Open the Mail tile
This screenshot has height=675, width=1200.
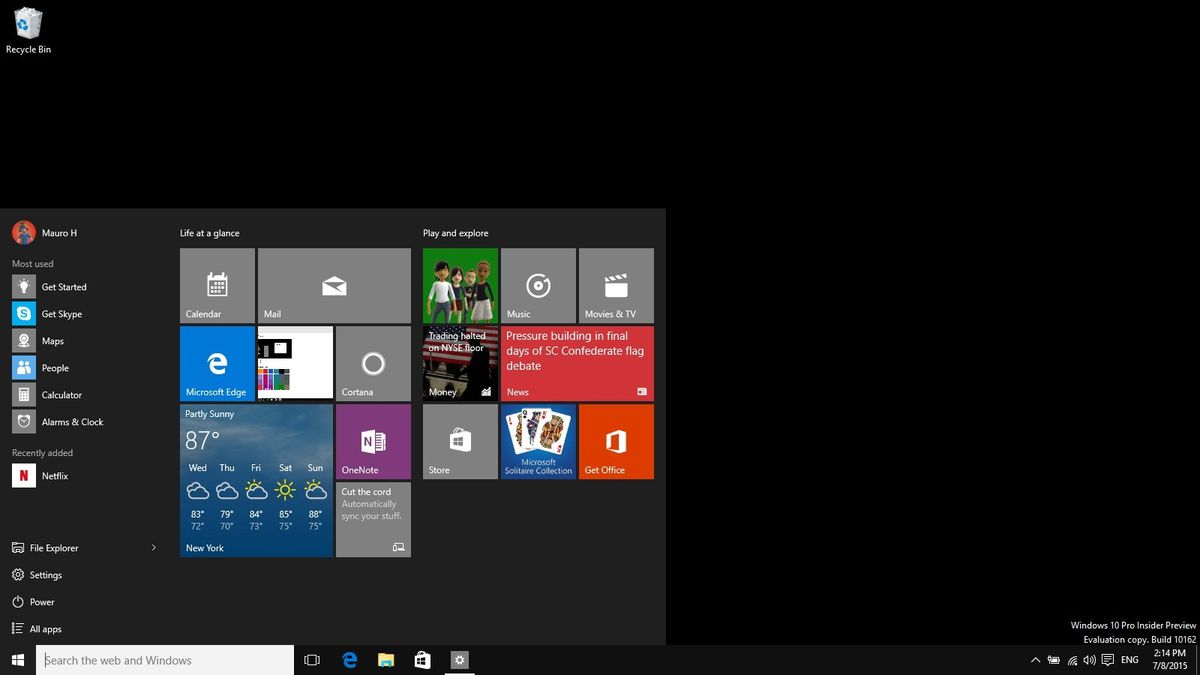[x=333, y=285]
